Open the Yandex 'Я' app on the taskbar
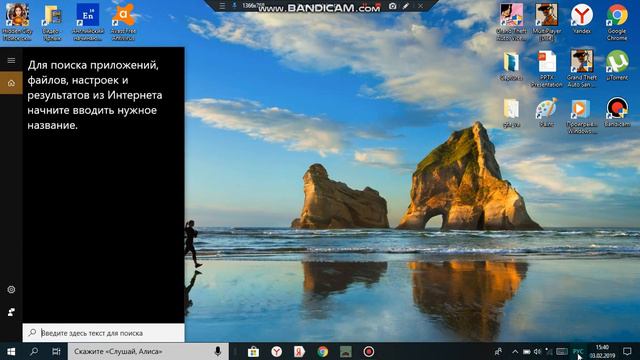Viewport: 640px width, 360px height. (x=300, y=351)
